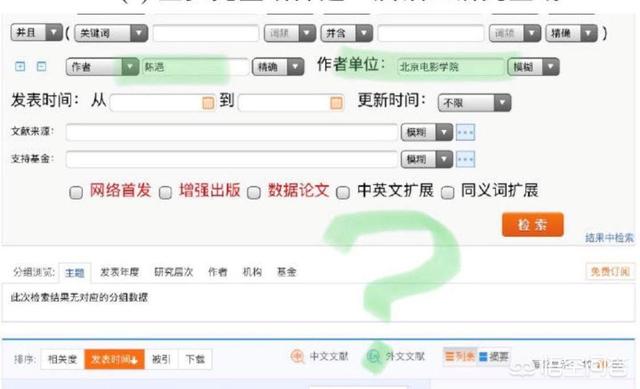Image resolution: width=640 pixels, height=389 pixels.
Task: Select the 机构 grouping tab
Action: 252,272
